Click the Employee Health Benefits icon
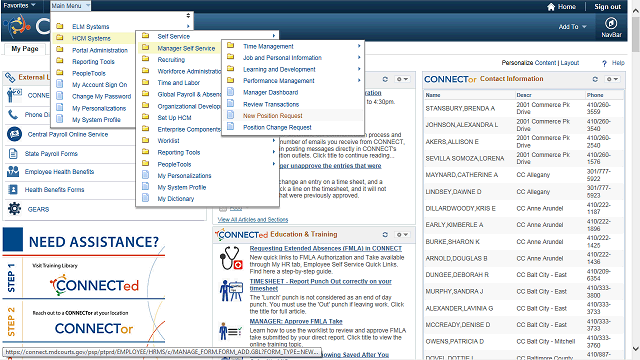The height and width of the screenshot is (360, 640). point(13,171)
